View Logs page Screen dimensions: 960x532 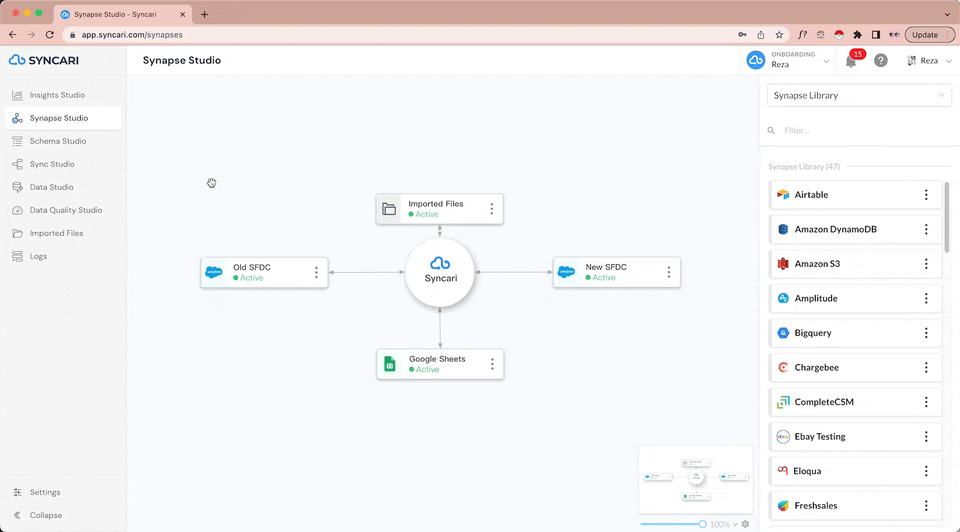coord(38,257)
